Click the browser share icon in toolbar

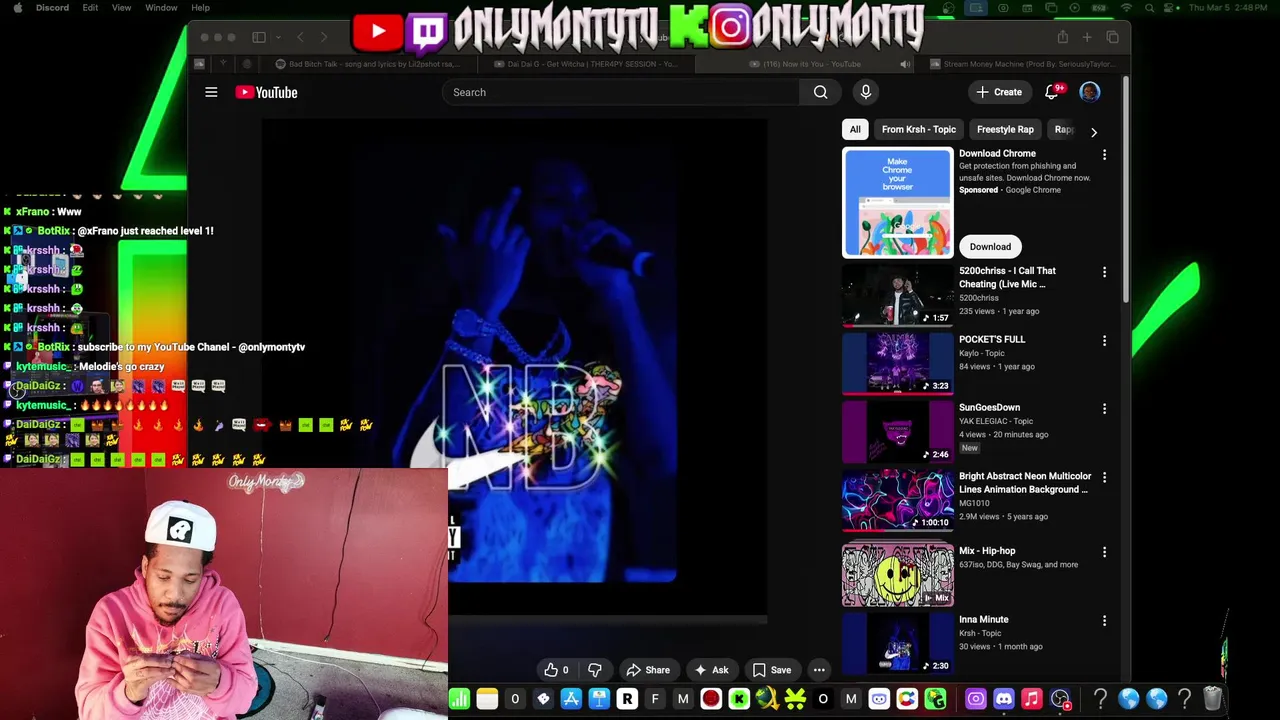(1062, 37)
